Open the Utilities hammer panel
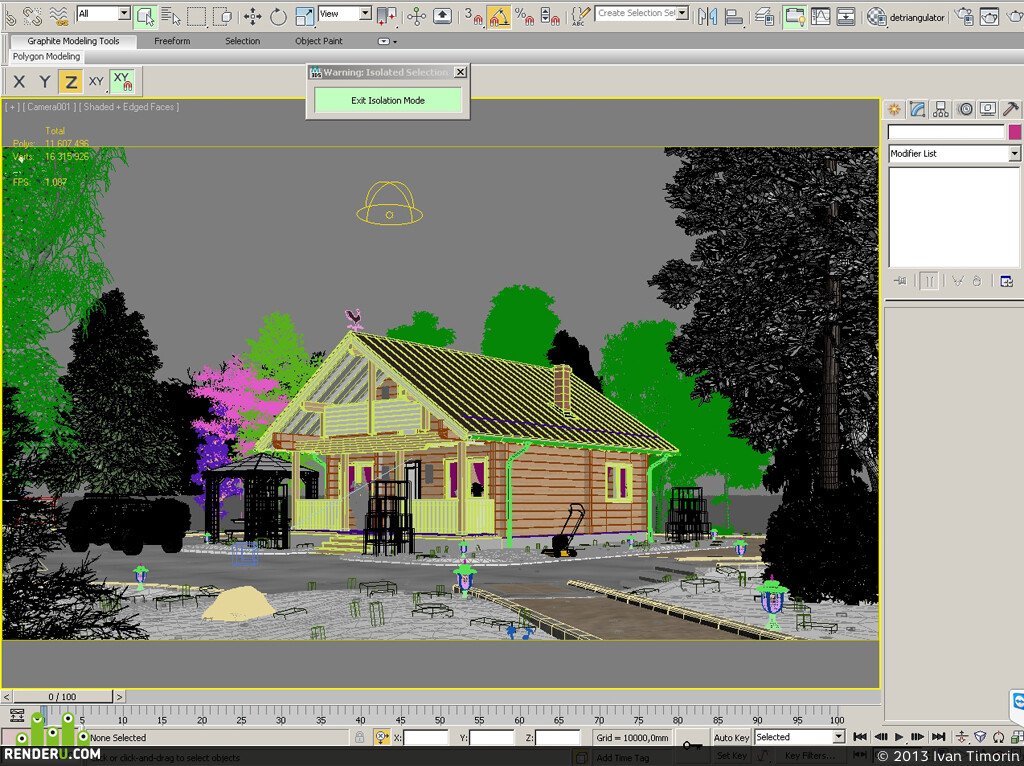This screenshot has width=1024, height=766. point(1010,110)
